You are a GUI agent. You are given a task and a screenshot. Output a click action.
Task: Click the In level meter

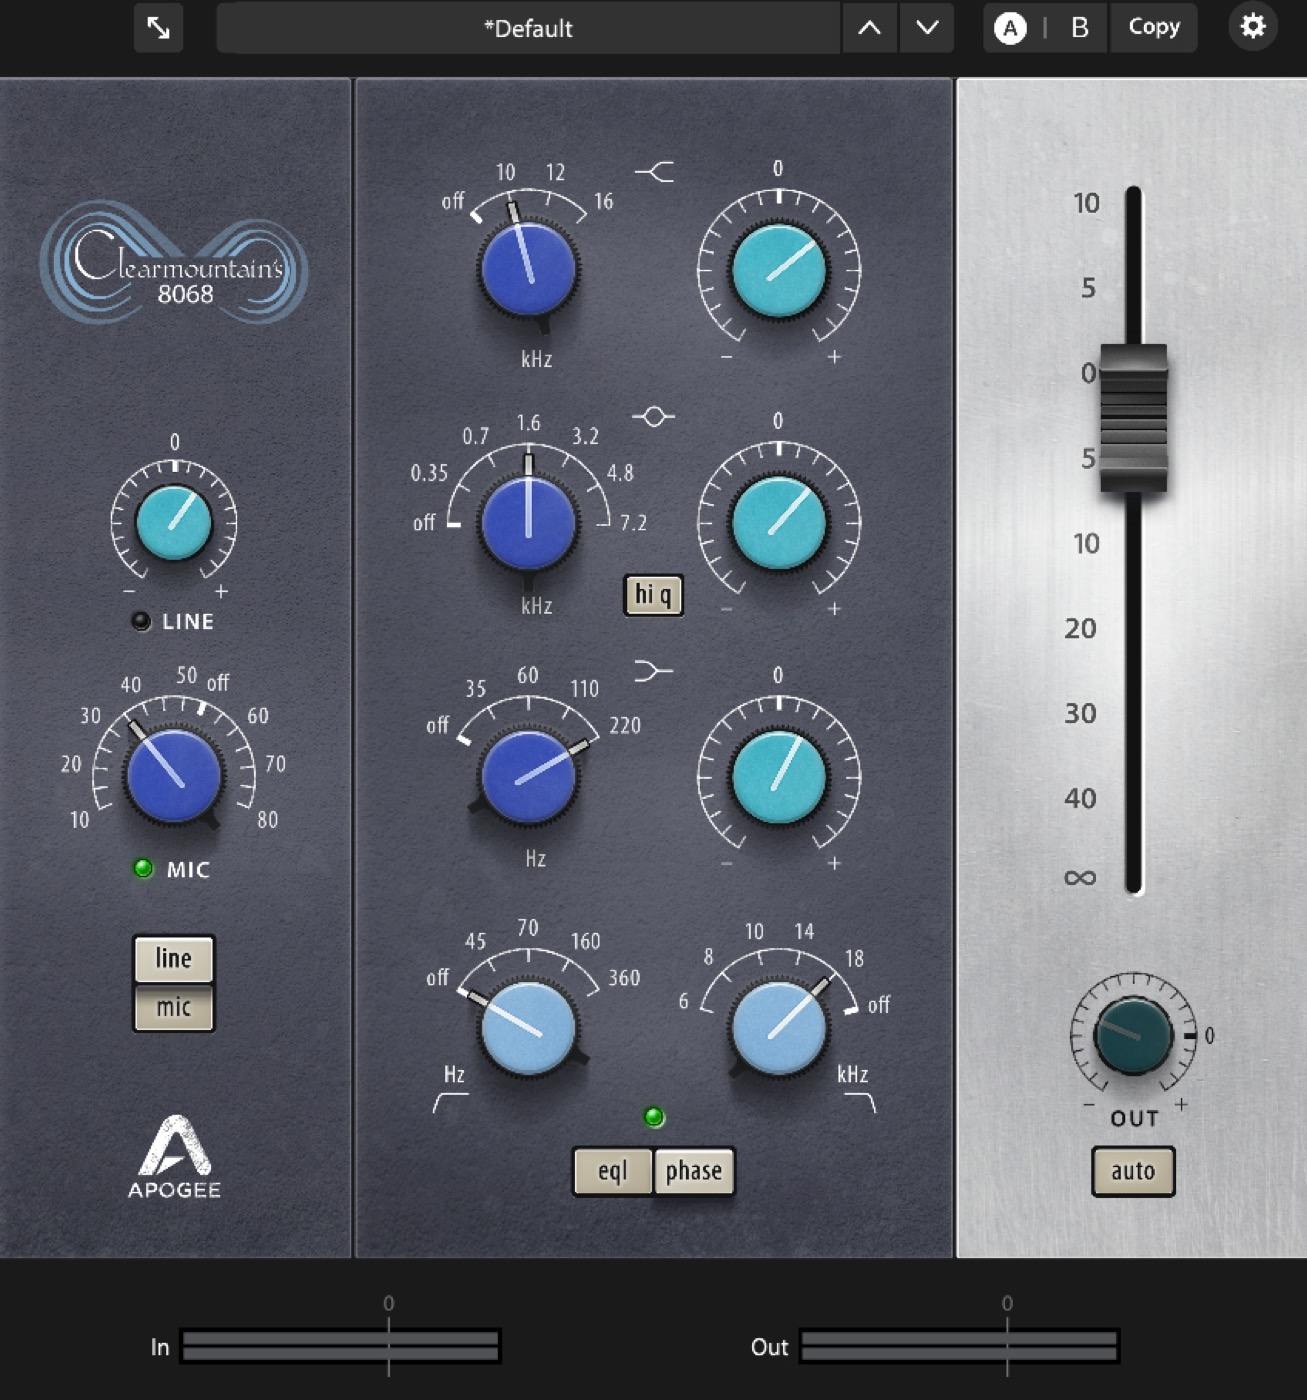(x=340, y=1346)
